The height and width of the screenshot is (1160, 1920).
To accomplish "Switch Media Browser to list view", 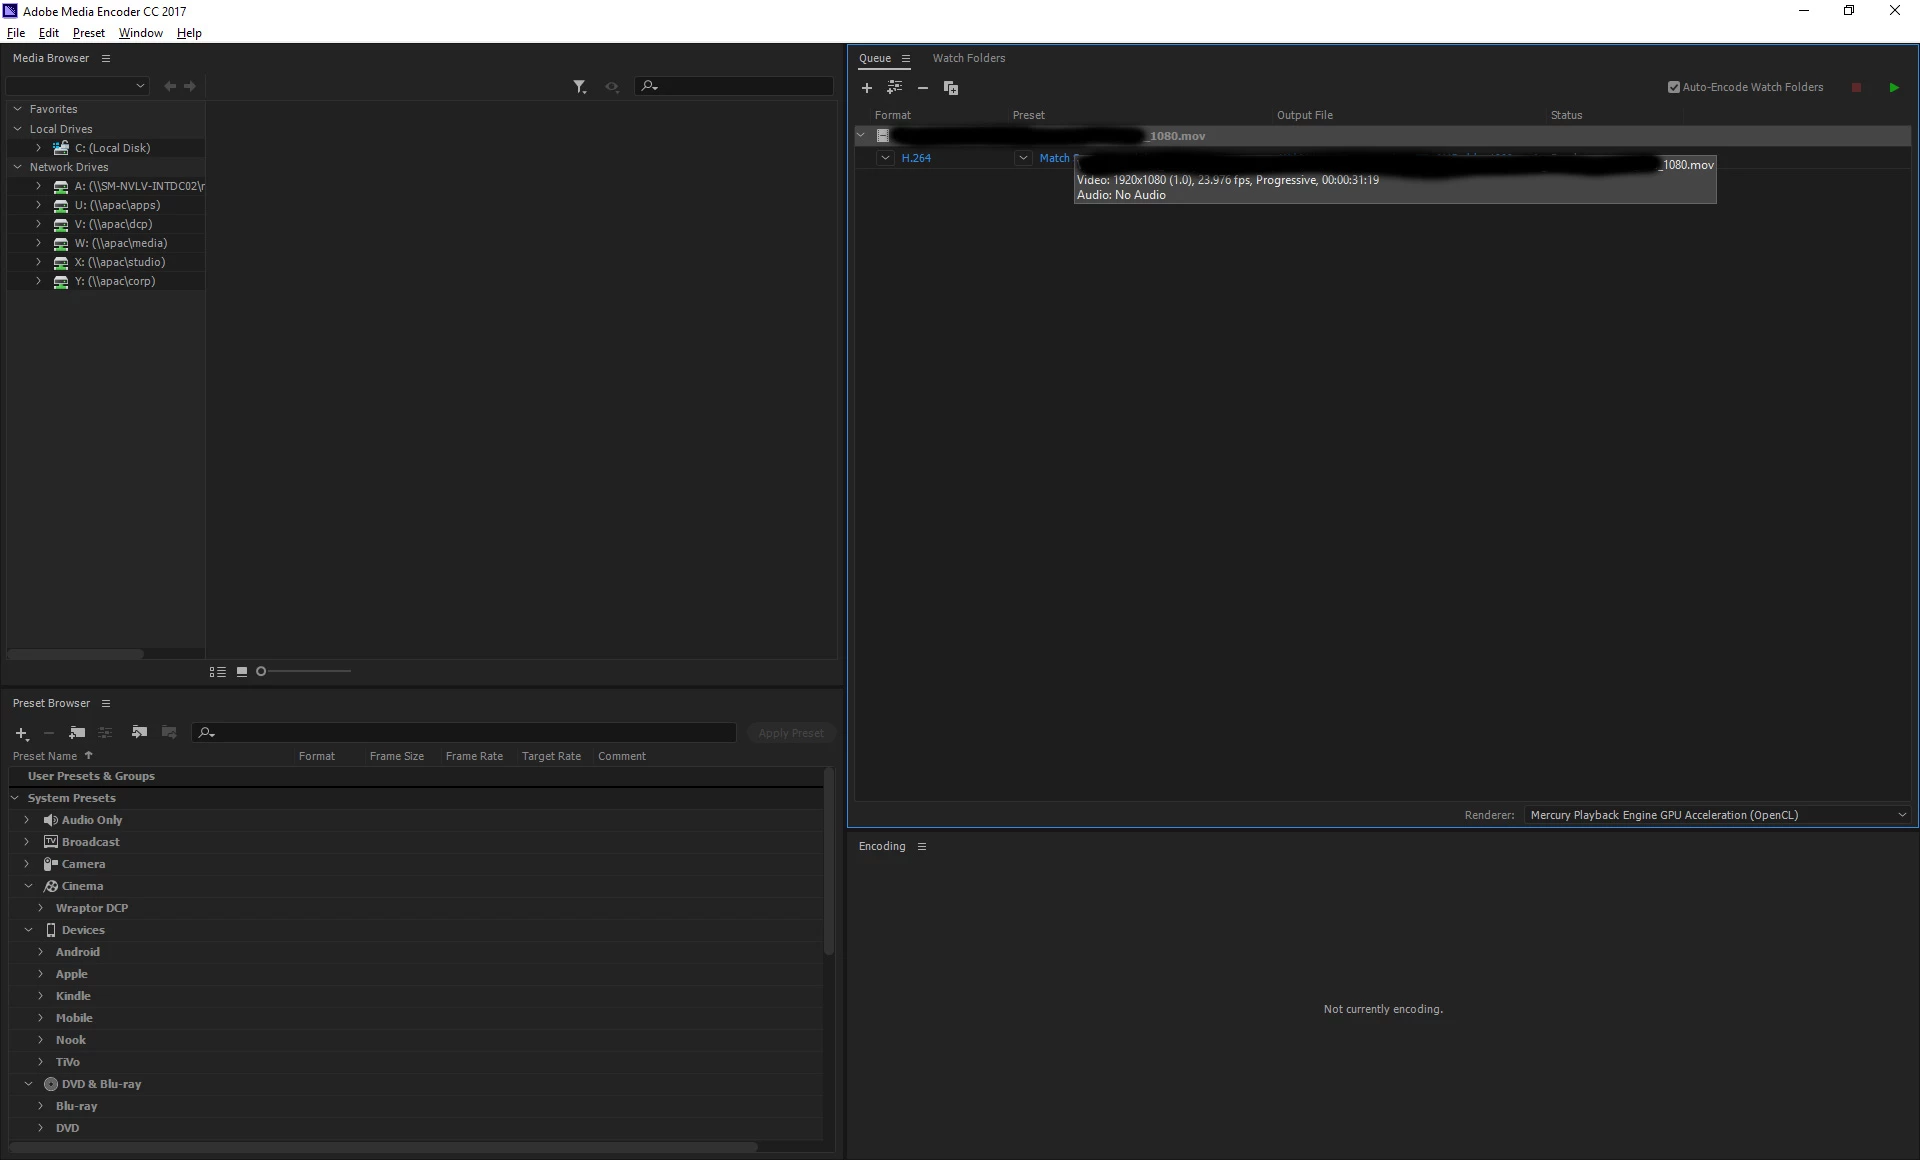I will point(217,672).
